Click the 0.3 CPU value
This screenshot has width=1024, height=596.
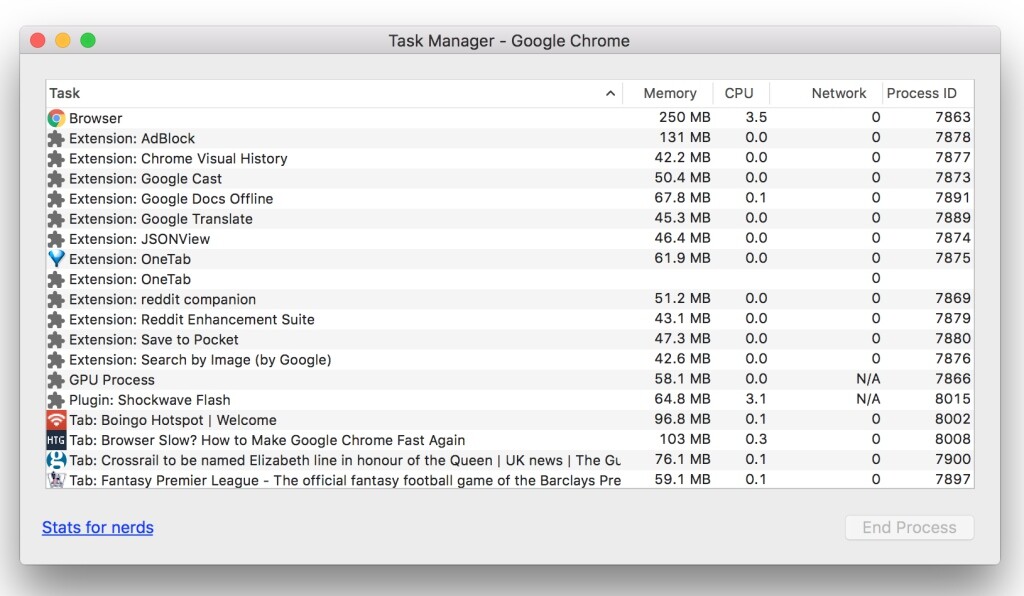[756, 439]
